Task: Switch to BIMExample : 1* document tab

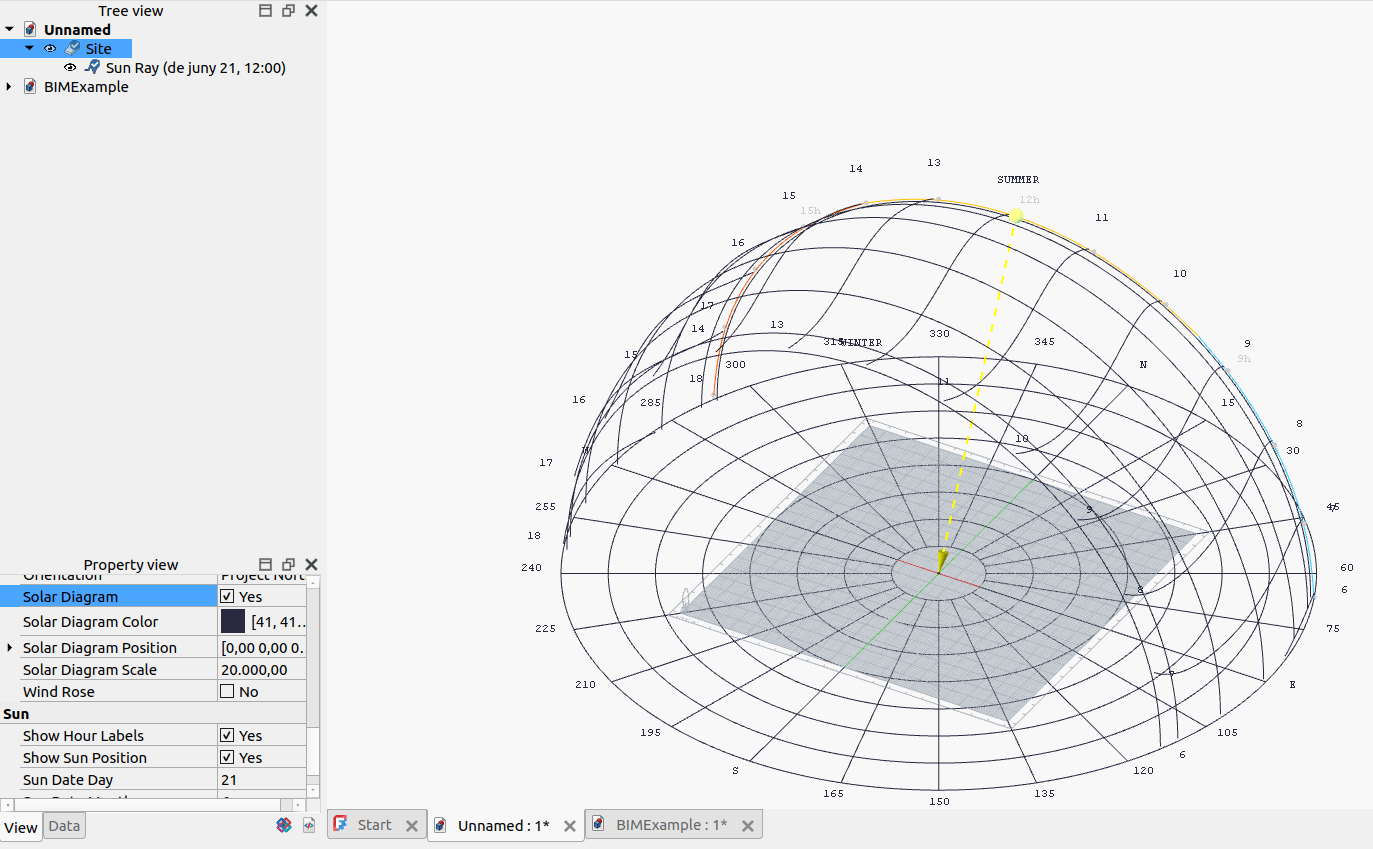Action: pyautogui.click(x=670, y=825)
